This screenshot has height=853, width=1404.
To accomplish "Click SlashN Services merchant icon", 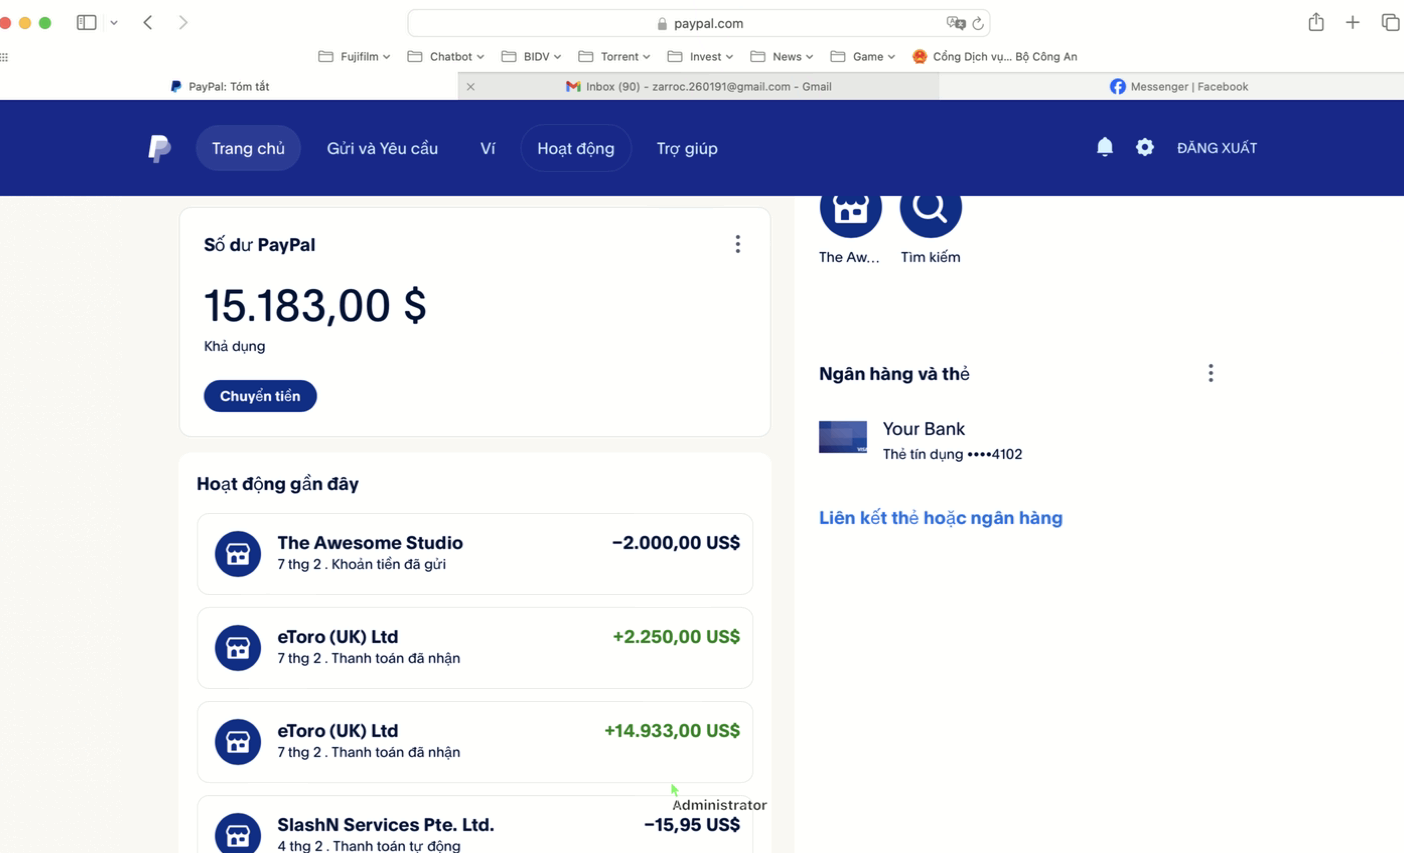I will tap(238, 833).
